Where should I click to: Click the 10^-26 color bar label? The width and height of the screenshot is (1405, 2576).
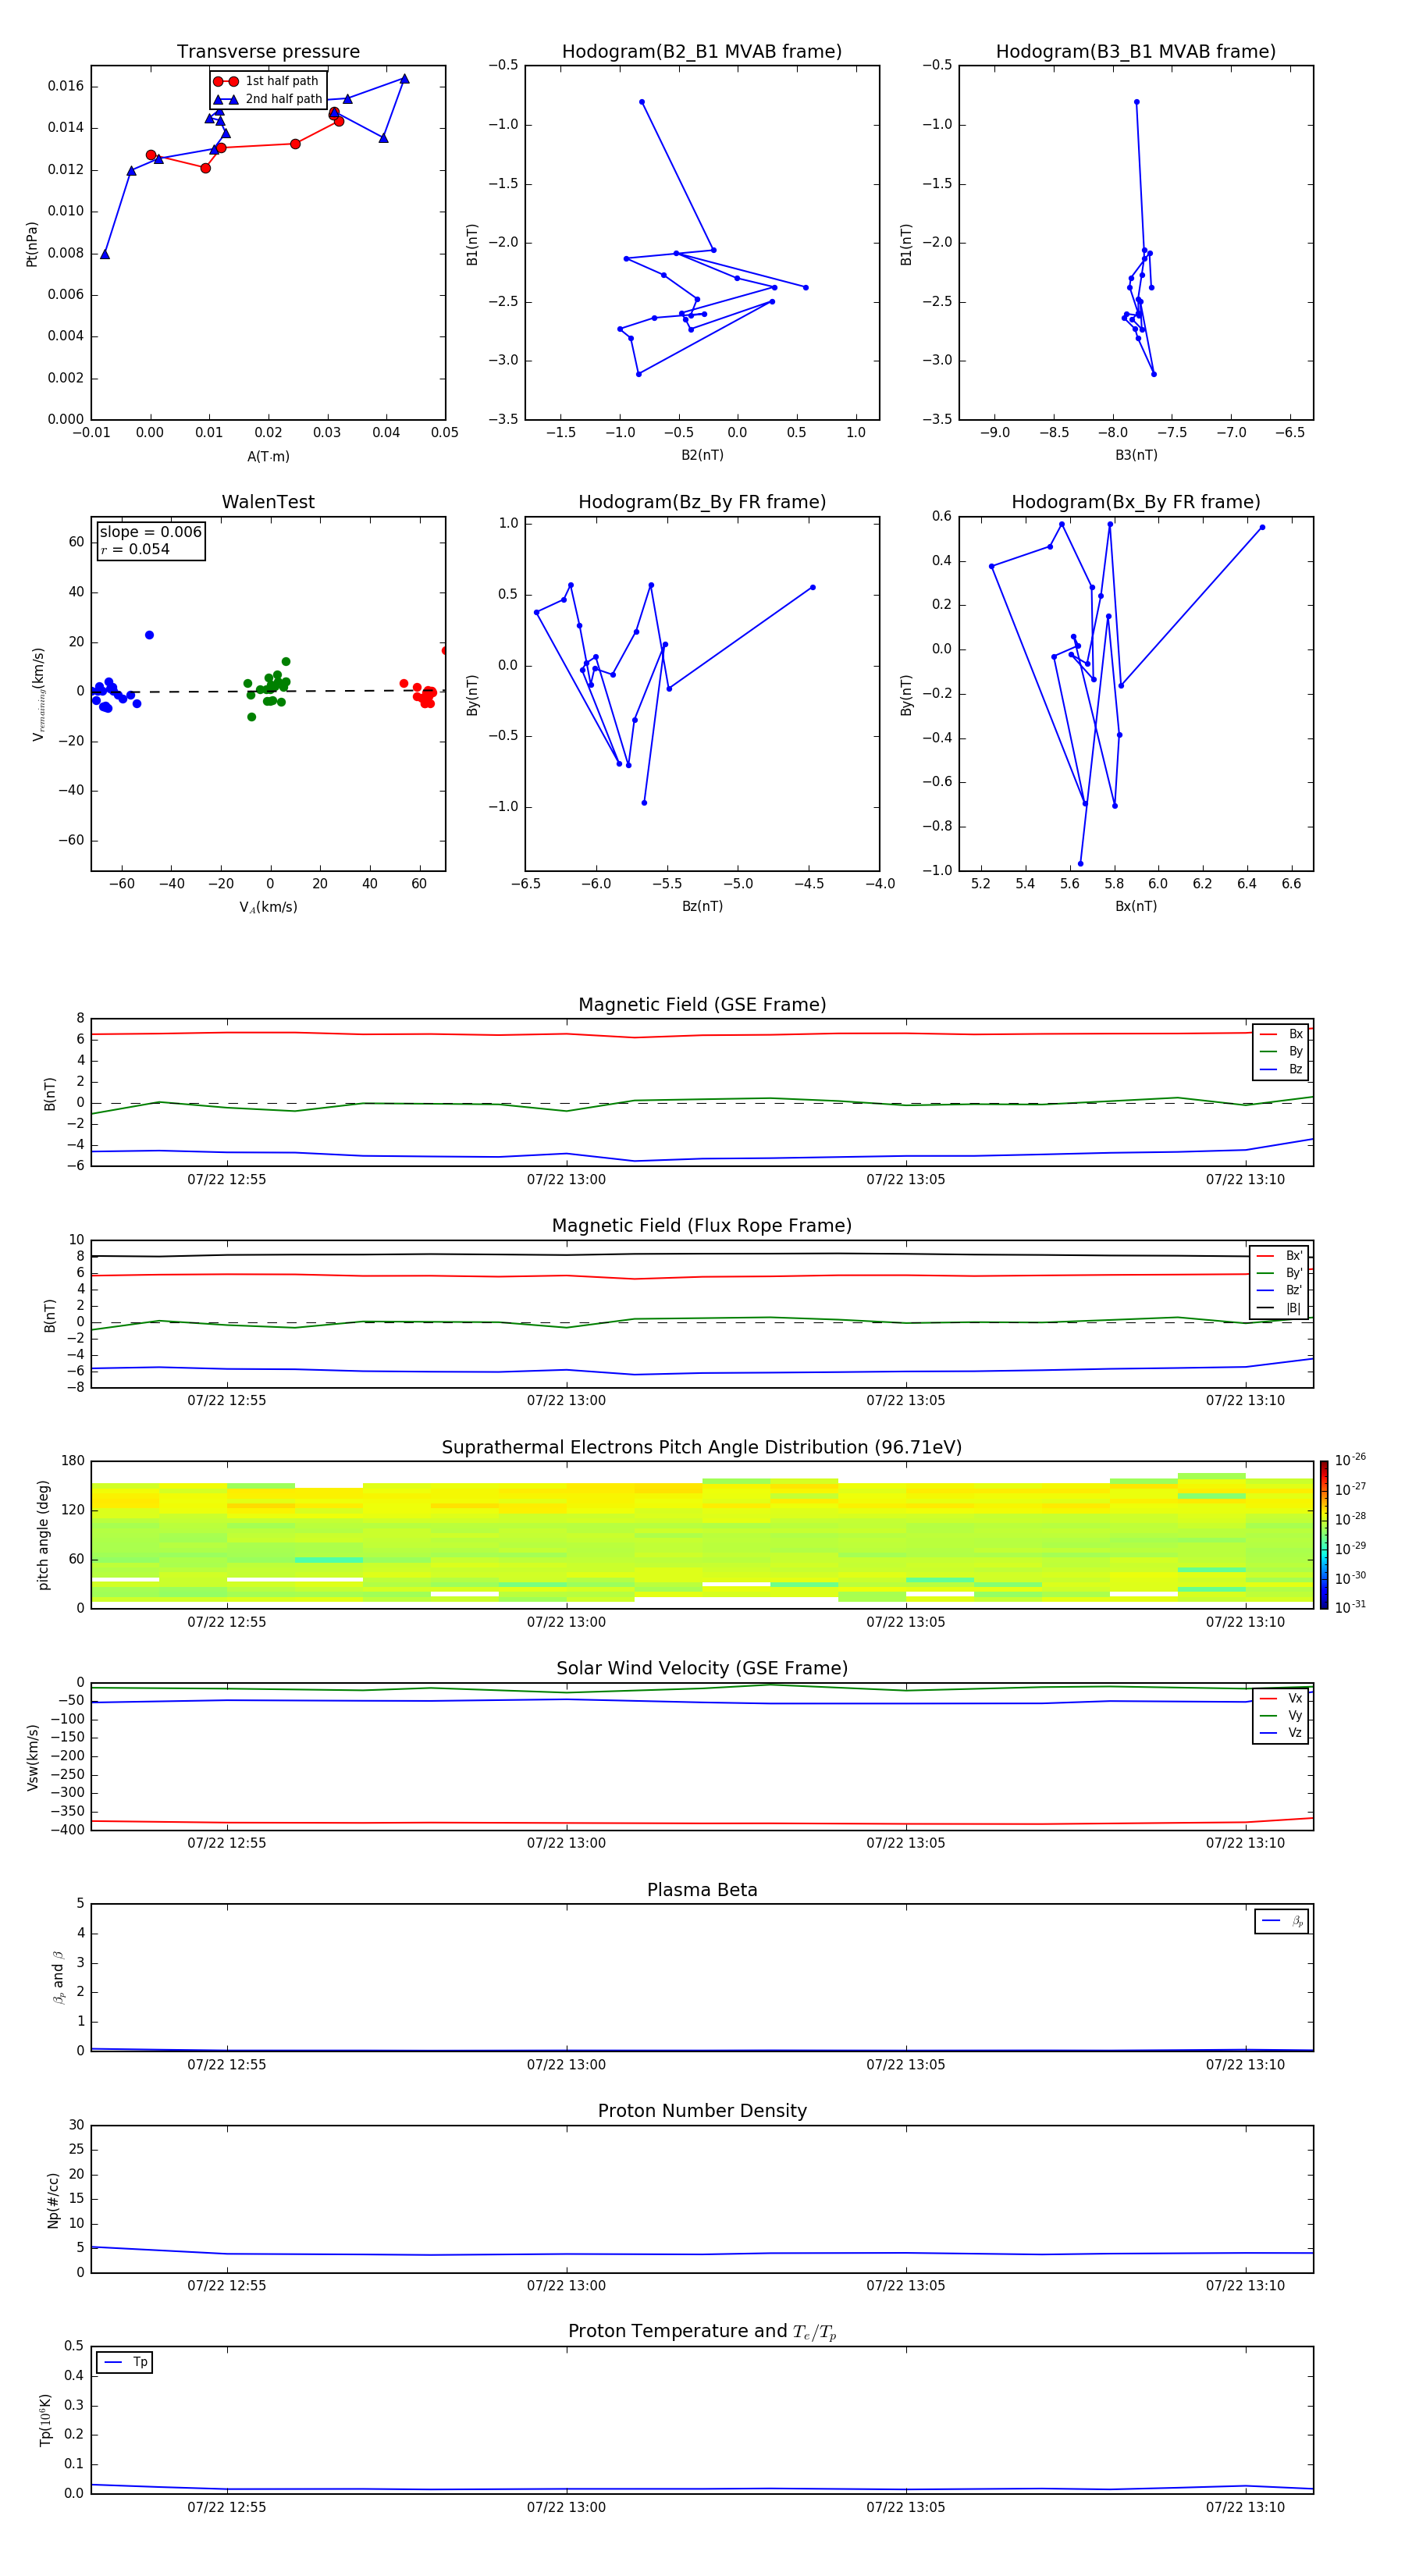pyautogui.click(x=1350, y=1460)
